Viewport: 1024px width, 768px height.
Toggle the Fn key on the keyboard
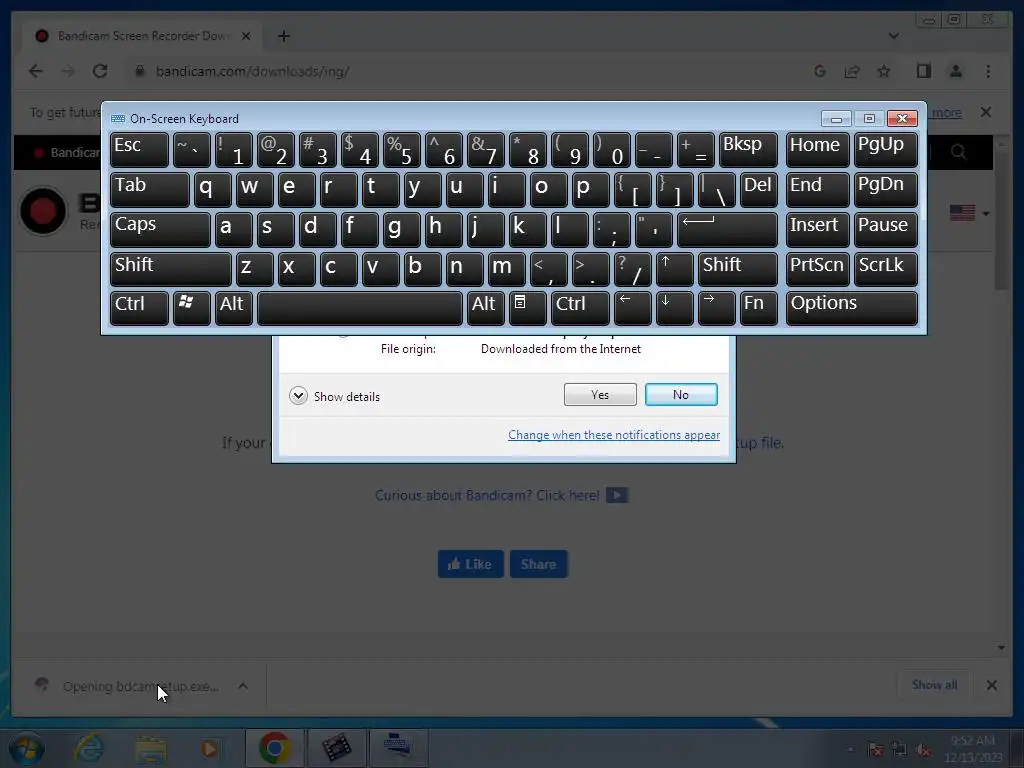758,308
